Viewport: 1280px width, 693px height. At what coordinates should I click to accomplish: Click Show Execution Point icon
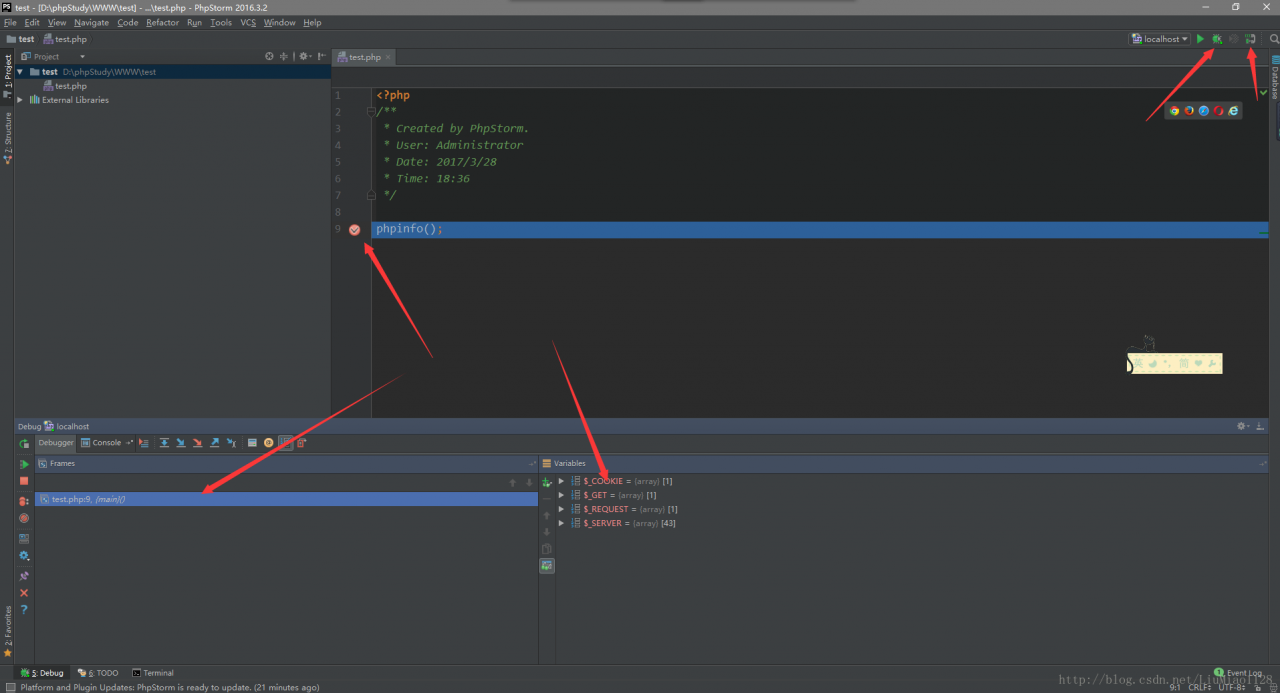[144, 442]
